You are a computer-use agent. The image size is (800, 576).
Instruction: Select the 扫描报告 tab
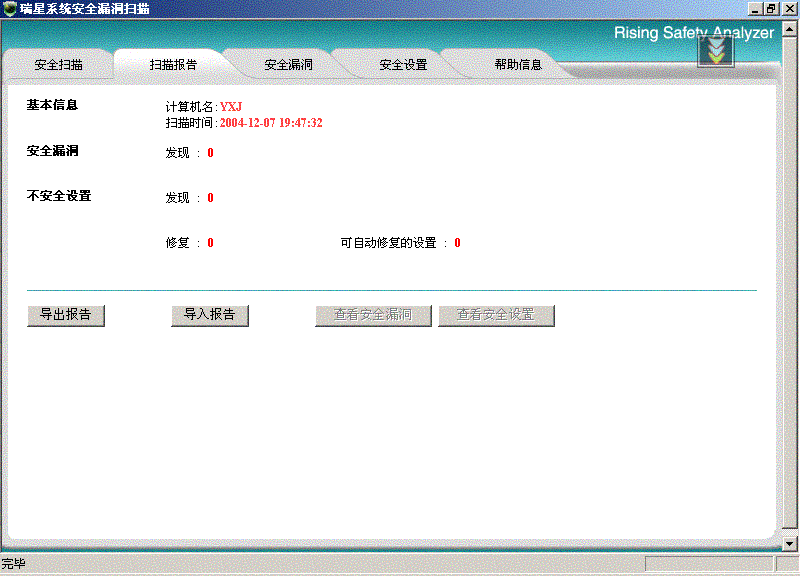[x=173, y=65]
